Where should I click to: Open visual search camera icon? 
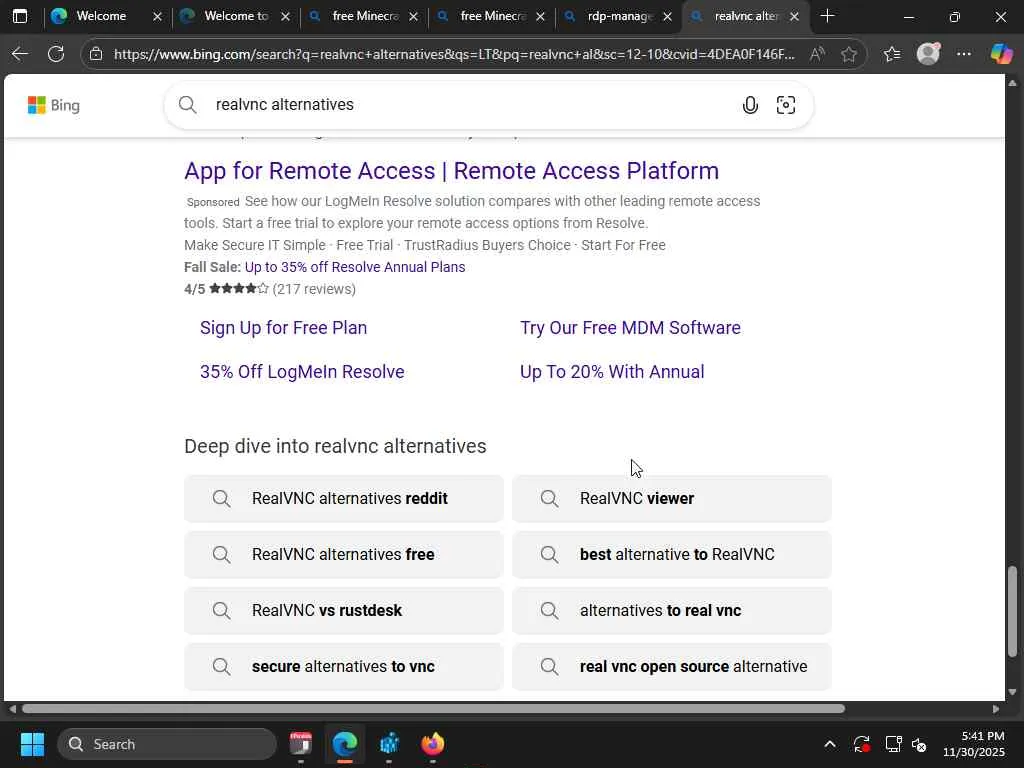[x=786, y=105]
